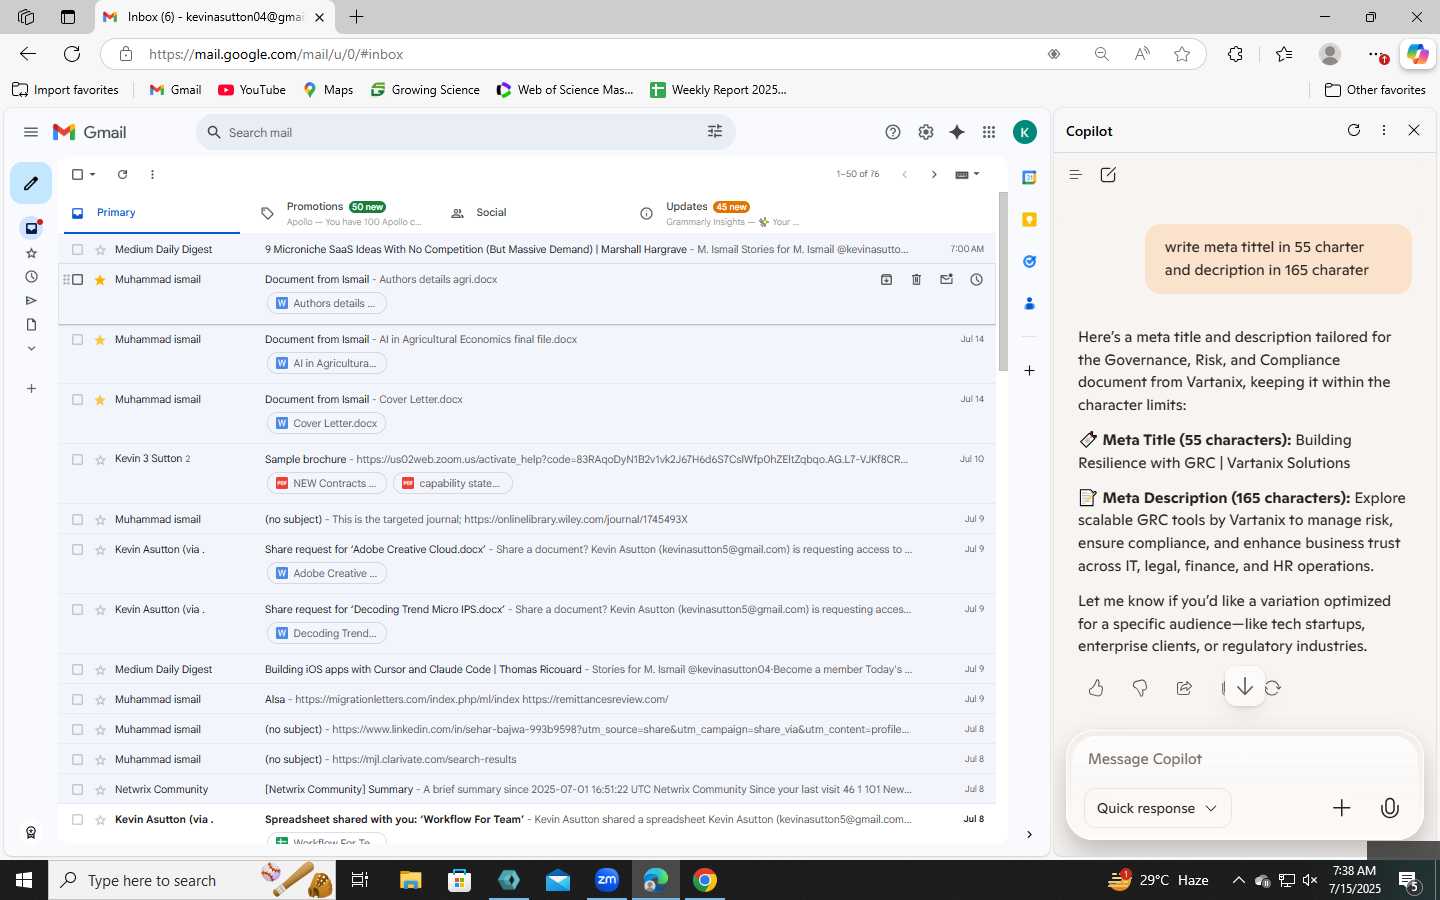Regenerate the Copilot response
Viewport: 1440px width, 900px height.
pyautogui.click(x=1273, y=688)
